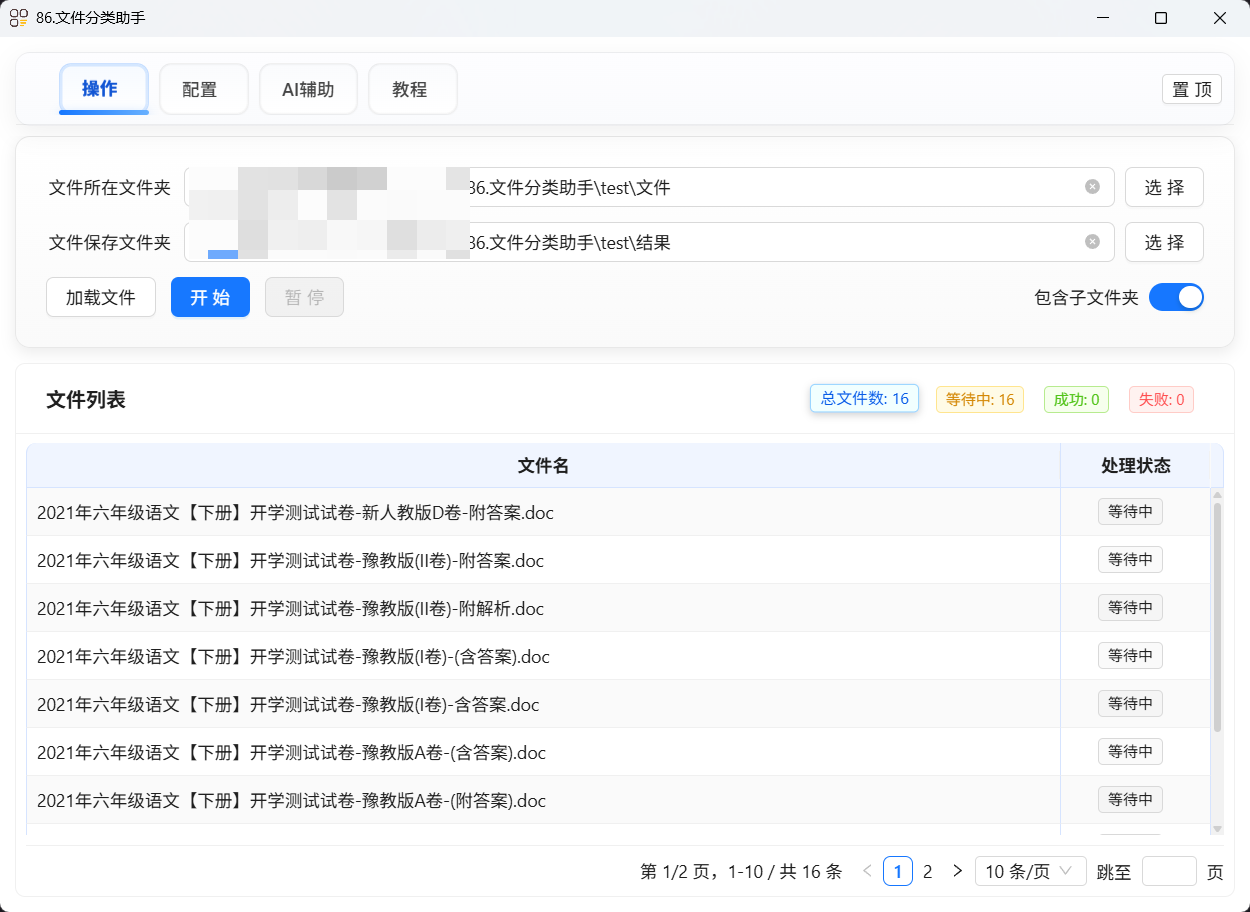Switch to the 配置 tab

(x=203, y=89)
